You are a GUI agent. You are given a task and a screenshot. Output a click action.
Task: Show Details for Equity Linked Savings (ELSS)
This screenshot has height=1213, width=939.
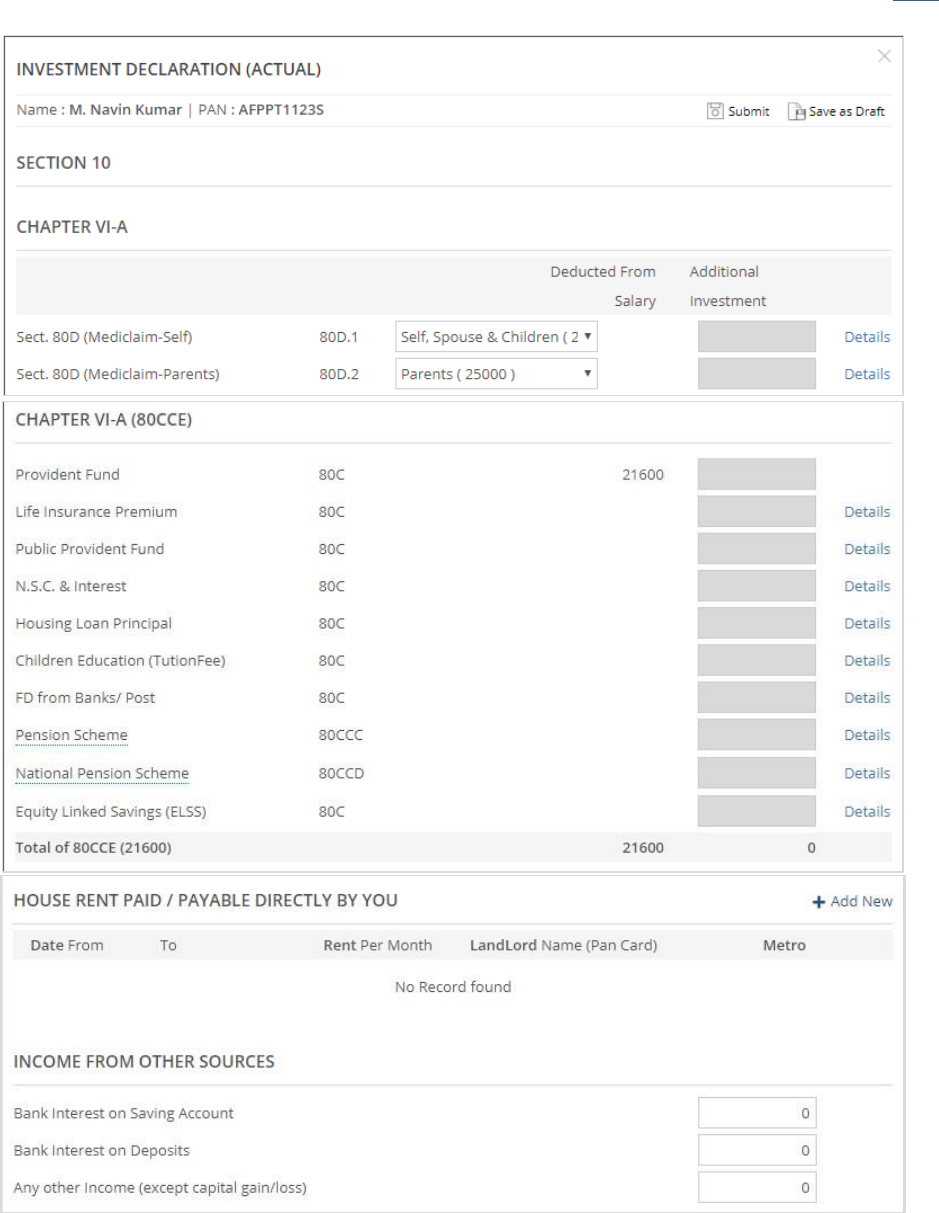pos(866,812)
